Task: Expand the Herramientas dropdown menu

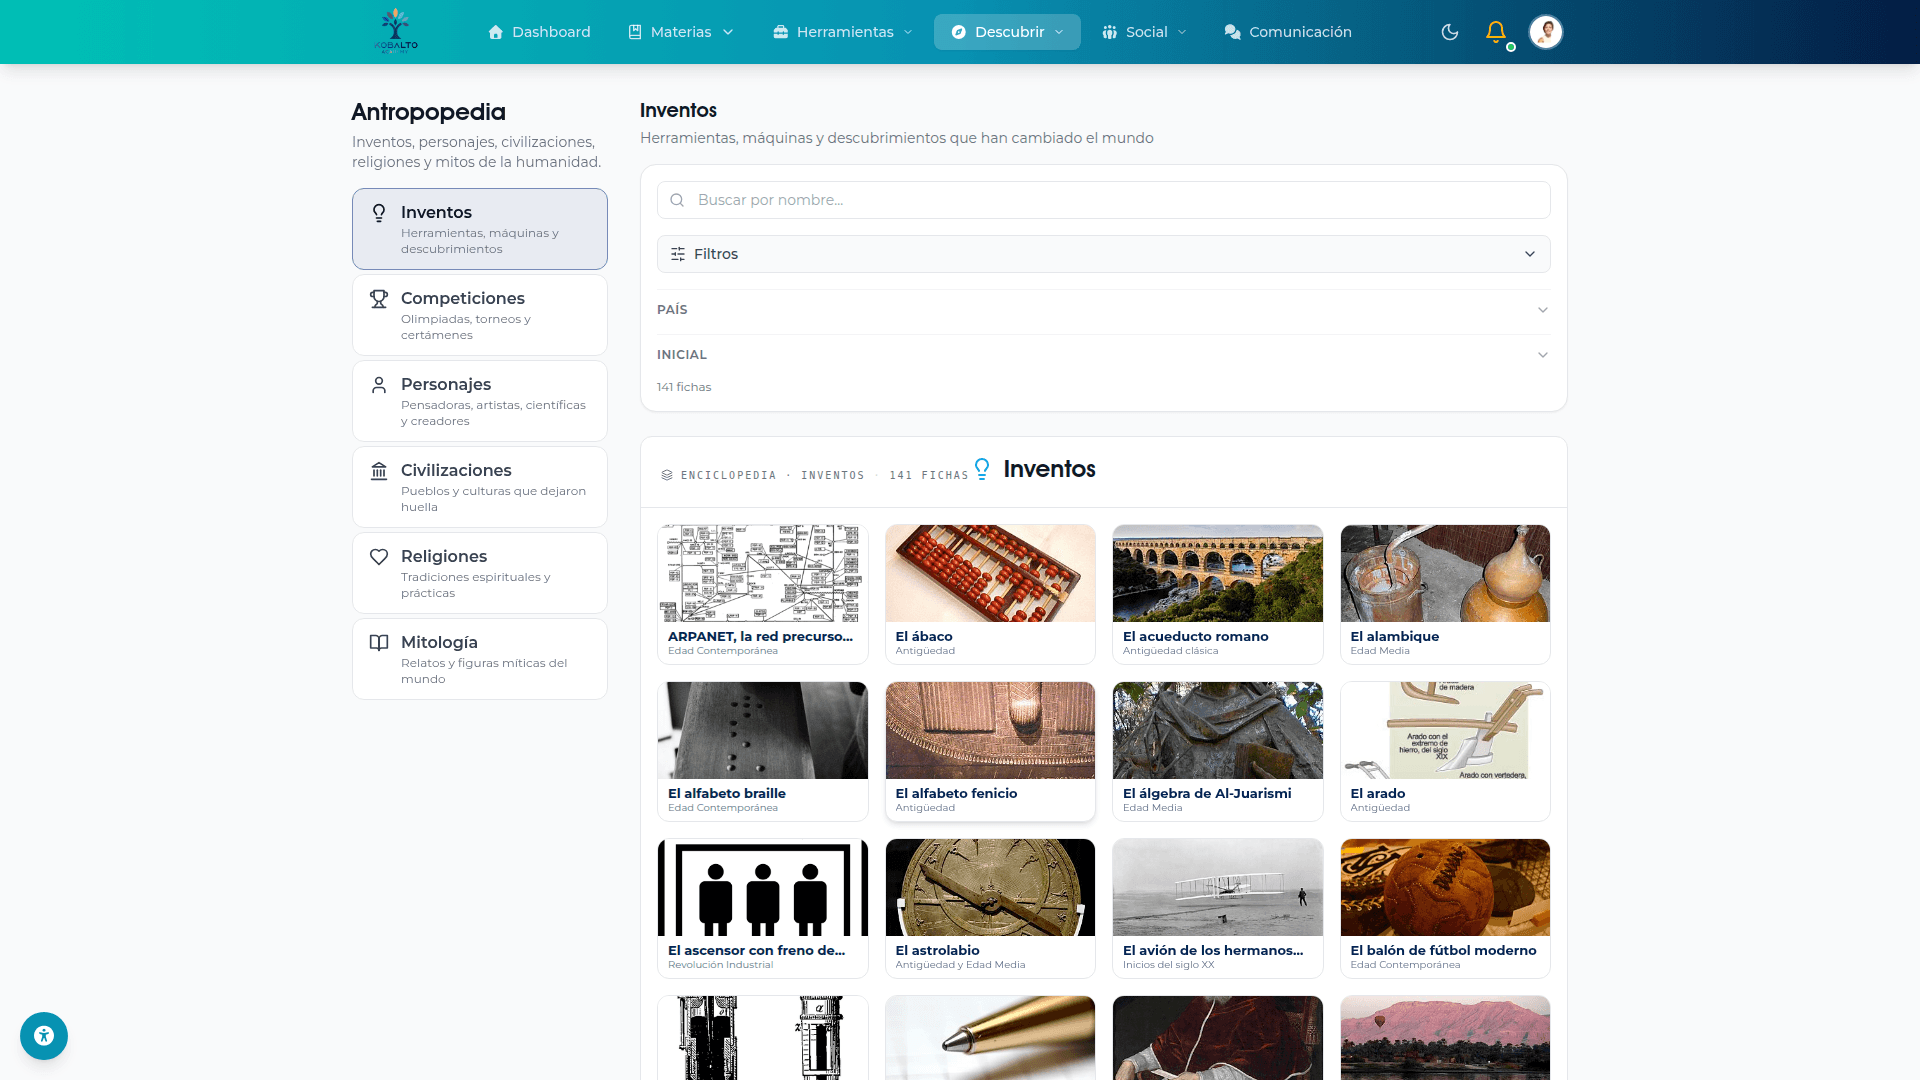Action: [843, 32]
